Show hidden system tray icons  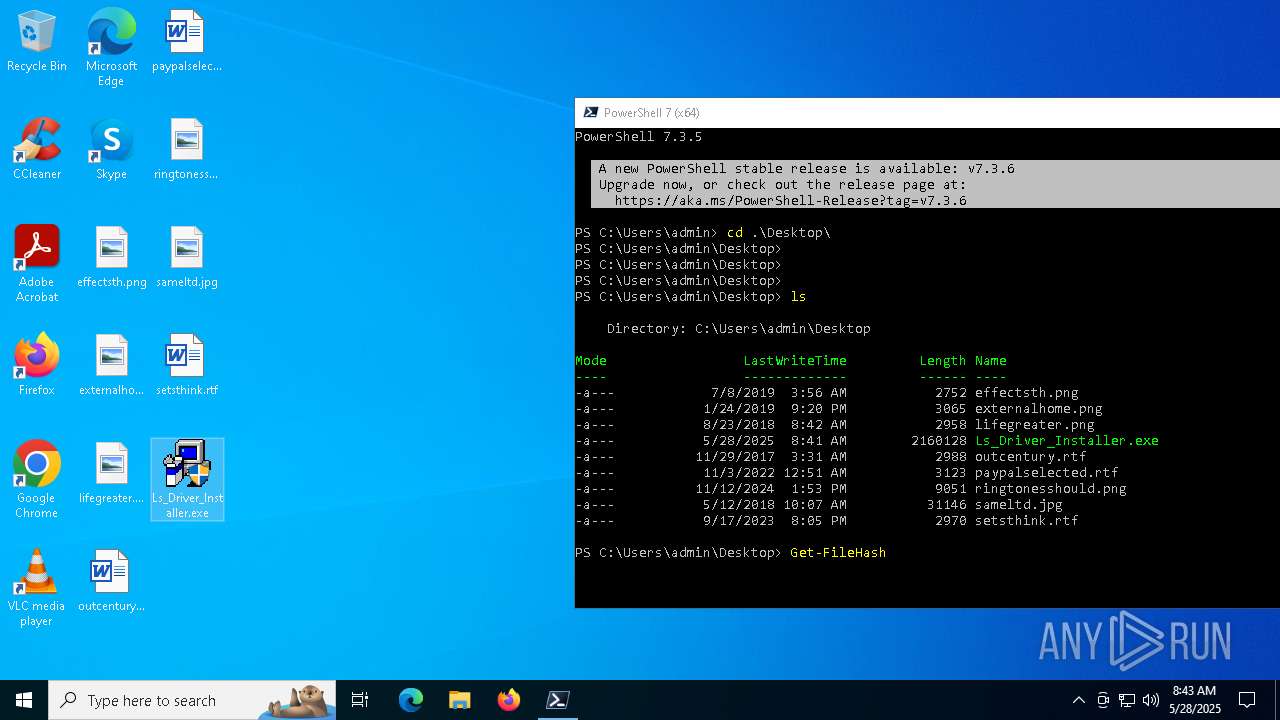(1078, 700)
